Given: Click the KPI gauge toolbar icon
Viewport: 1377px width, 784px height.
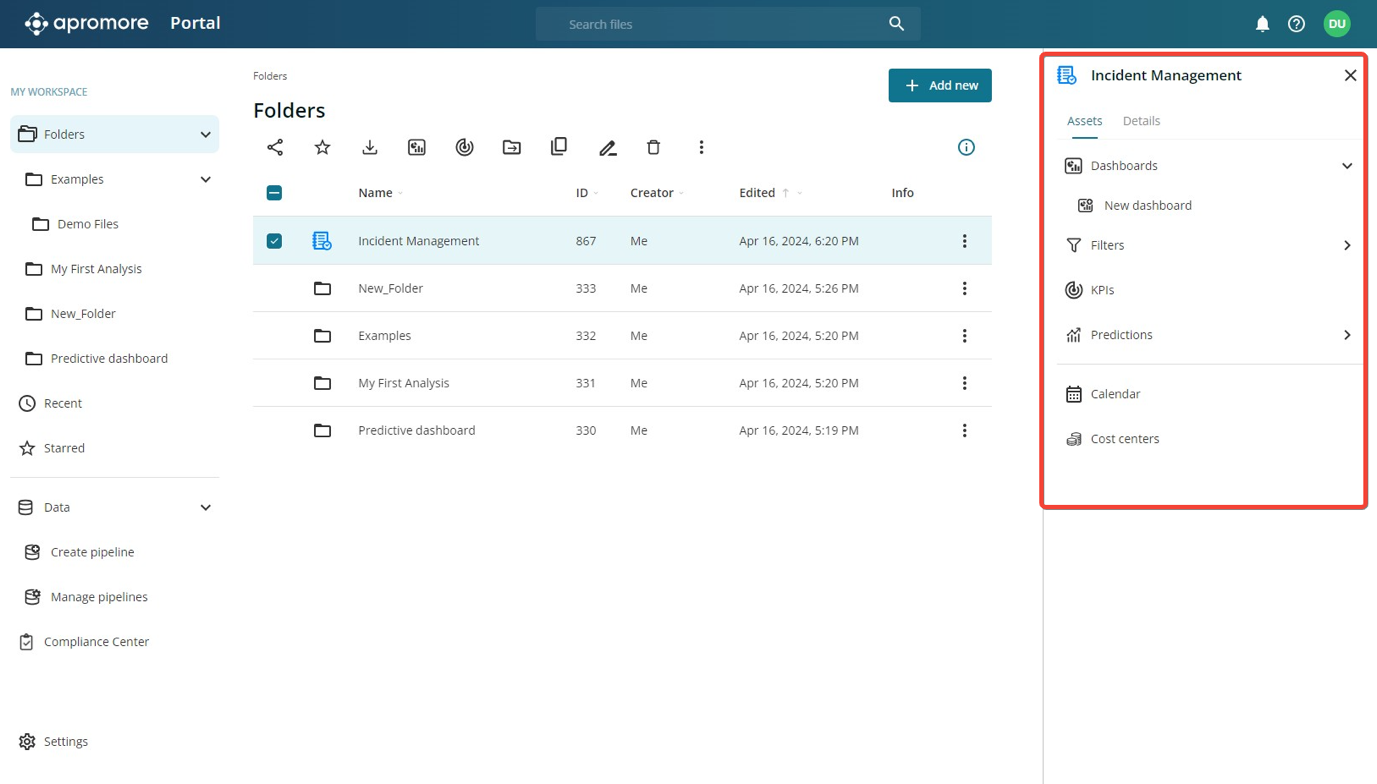Looking at the screenshot, I should tap(464, 147).
